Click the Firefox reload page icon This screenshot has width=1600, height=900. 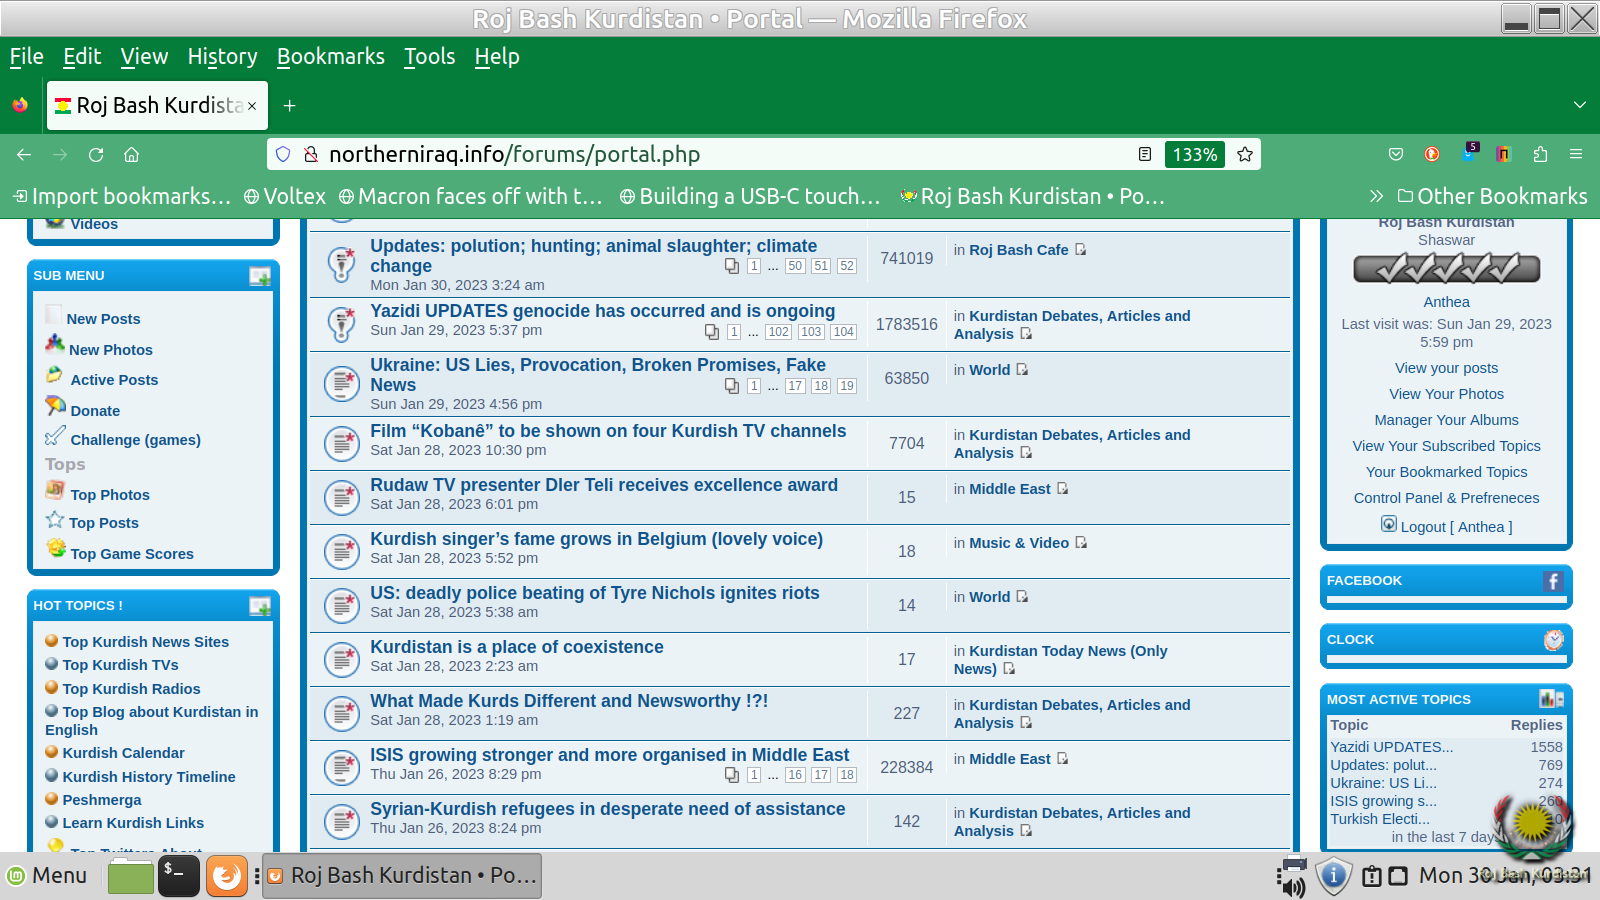96,154
